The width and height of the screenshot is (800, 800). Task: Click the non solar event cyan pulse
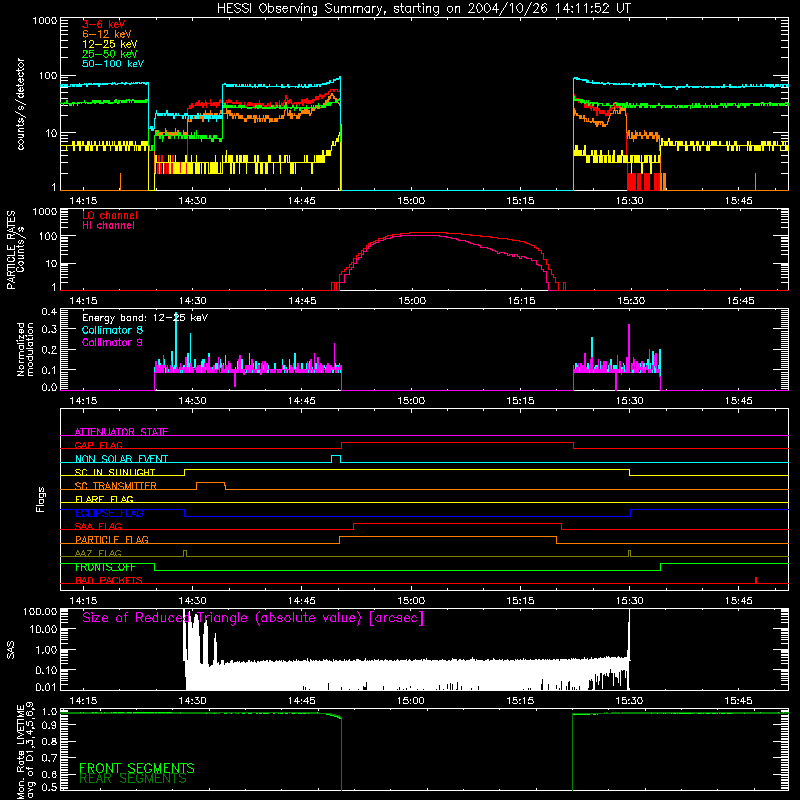[336, 459]
